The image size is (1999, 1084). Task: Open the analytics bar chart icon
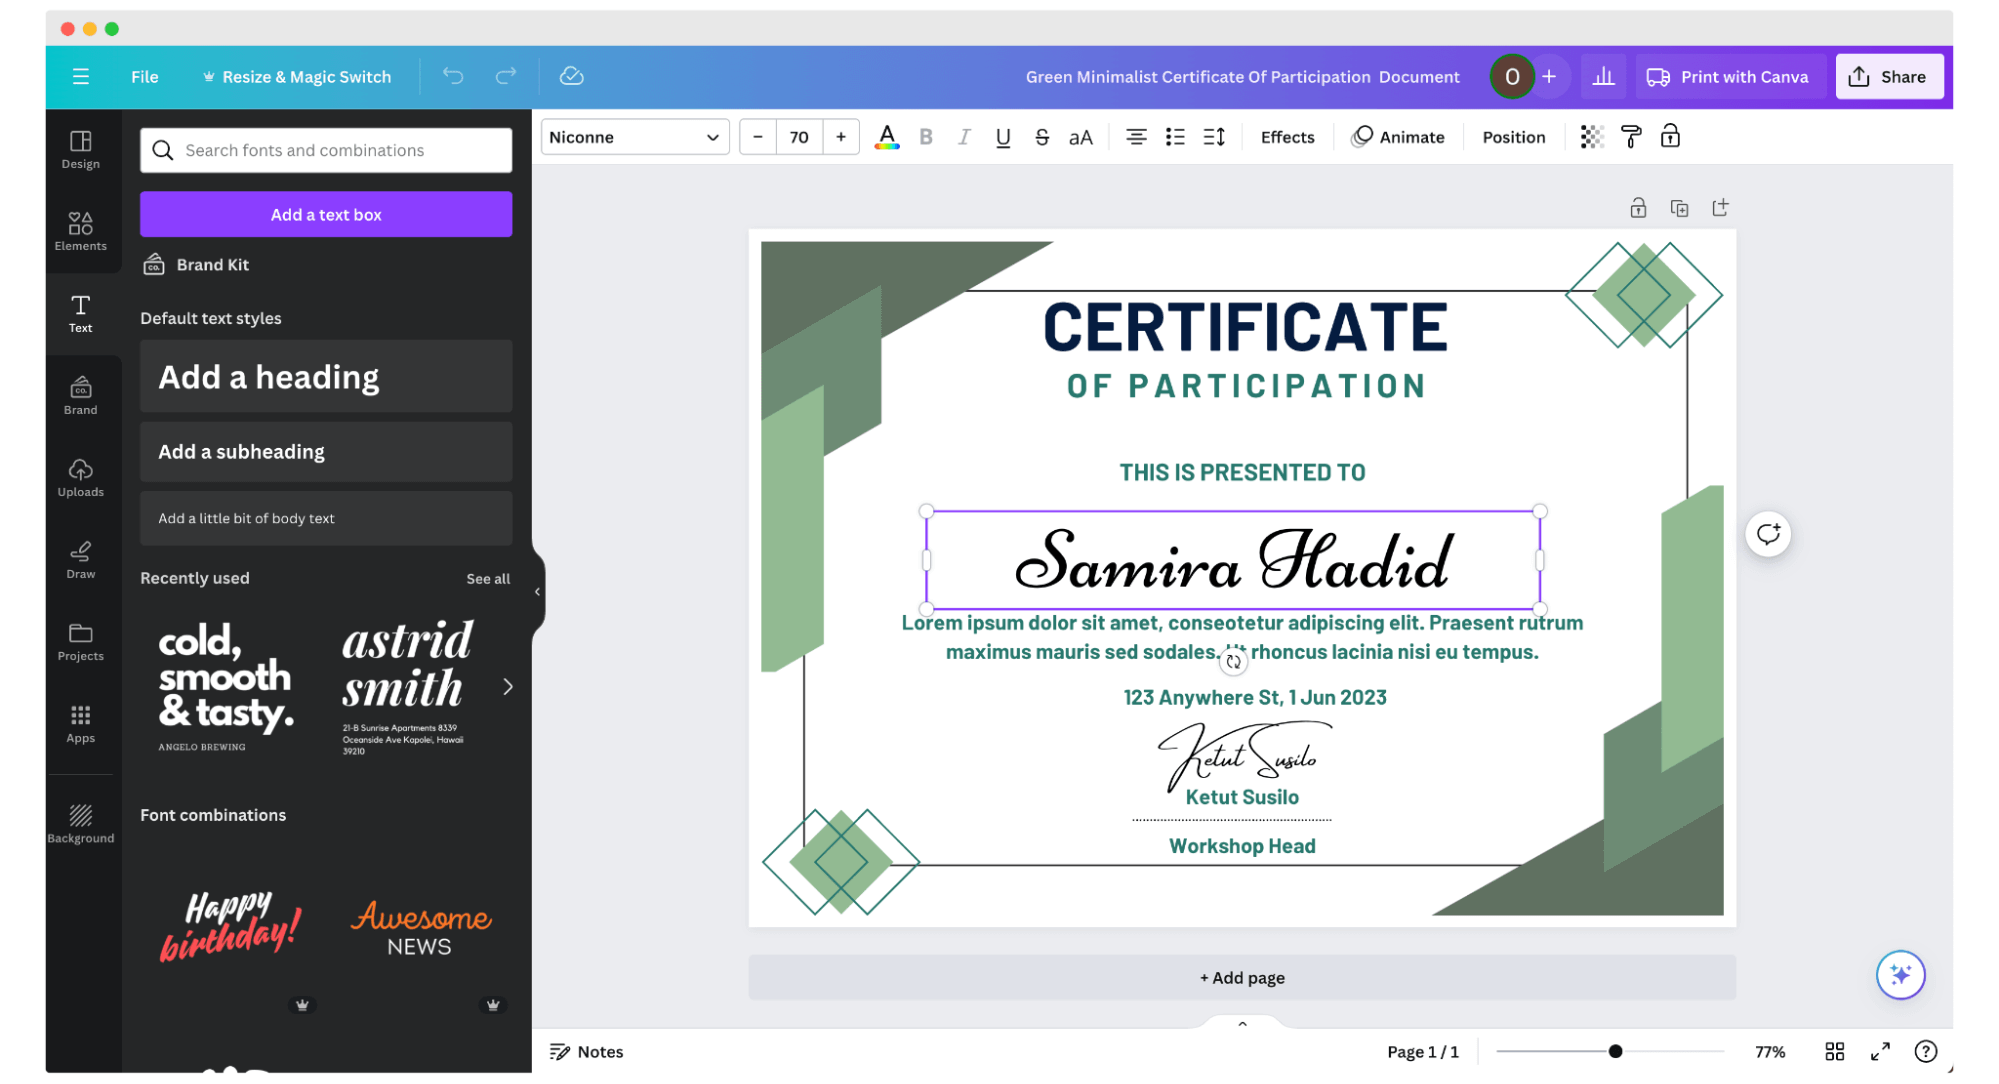click(1603, 77)
